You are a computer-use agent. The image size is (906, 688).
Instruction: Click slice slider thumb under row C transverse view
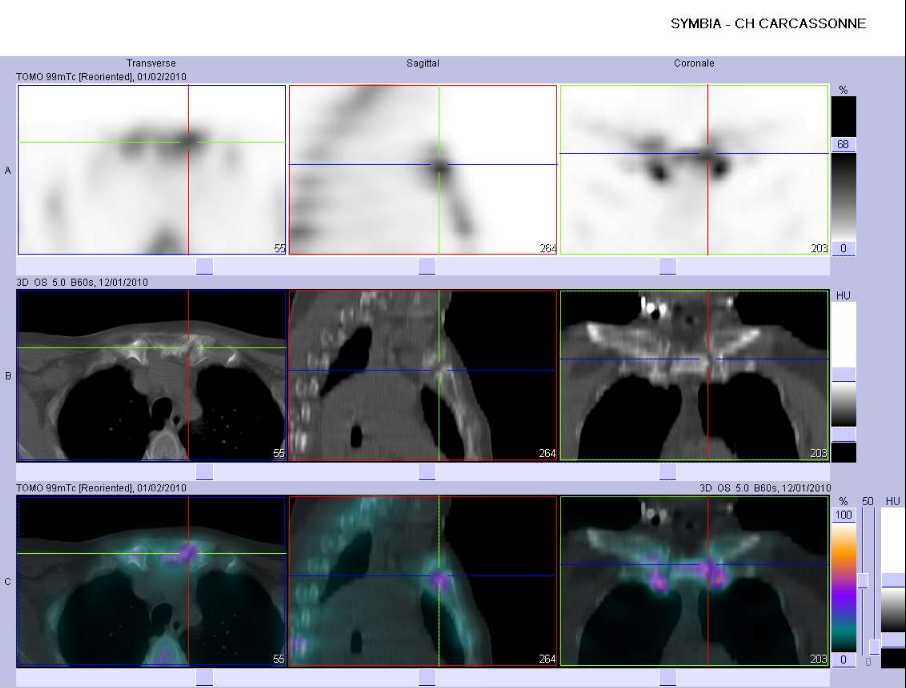(x=205, y=678)
